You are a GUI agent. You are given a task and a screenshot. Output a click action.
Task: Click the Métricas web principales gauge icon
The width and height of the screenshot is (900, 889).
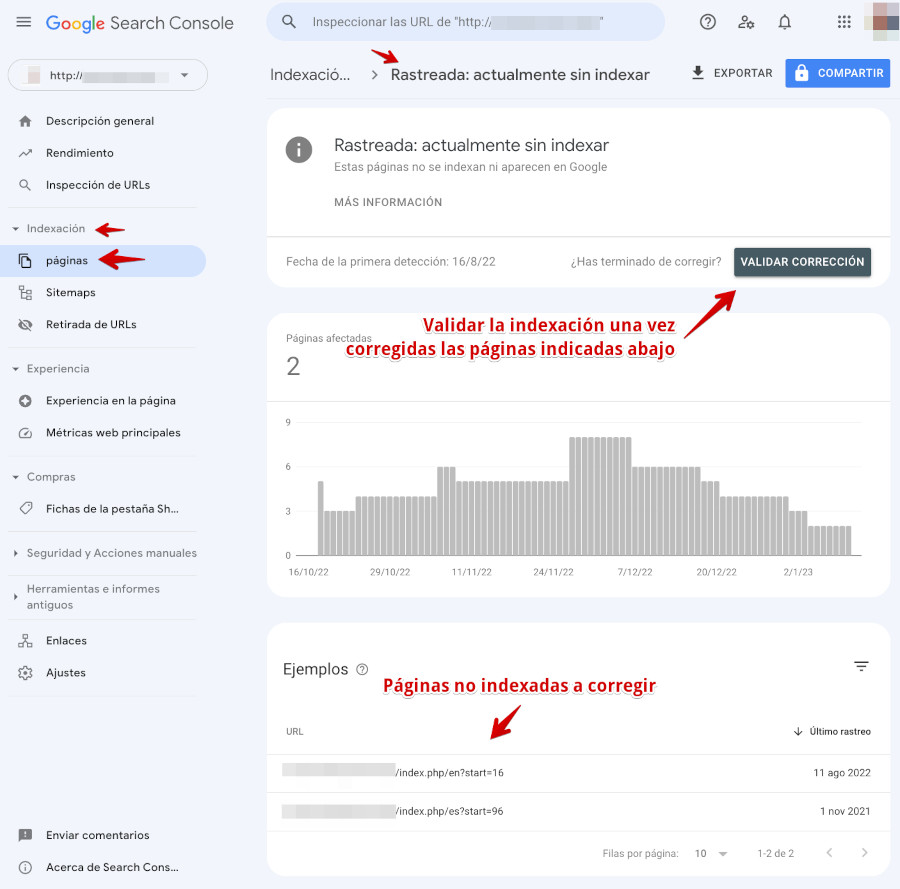[25, 433]
